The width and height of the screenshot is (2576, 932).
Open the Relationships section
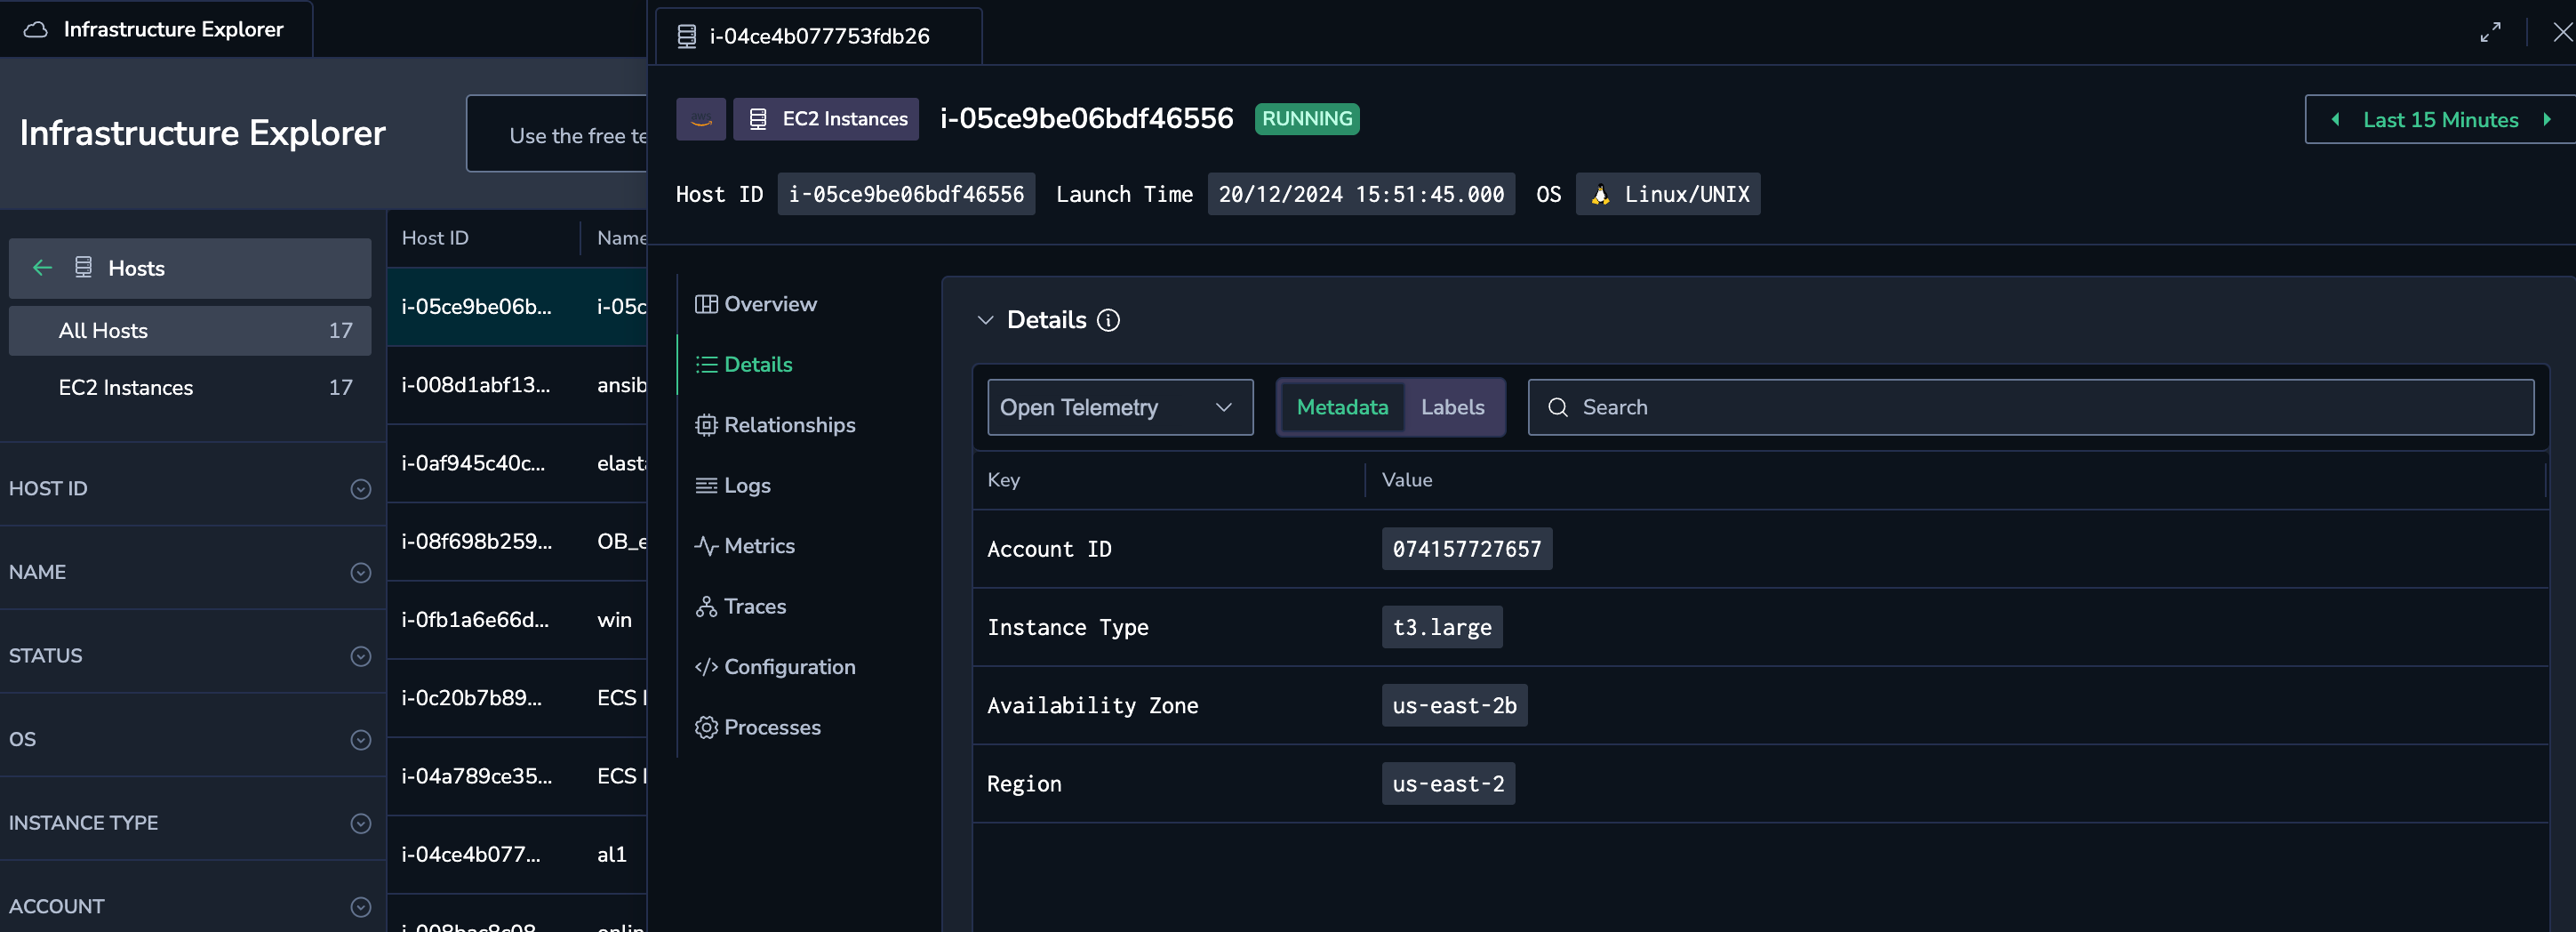click(x=775, y=425)
